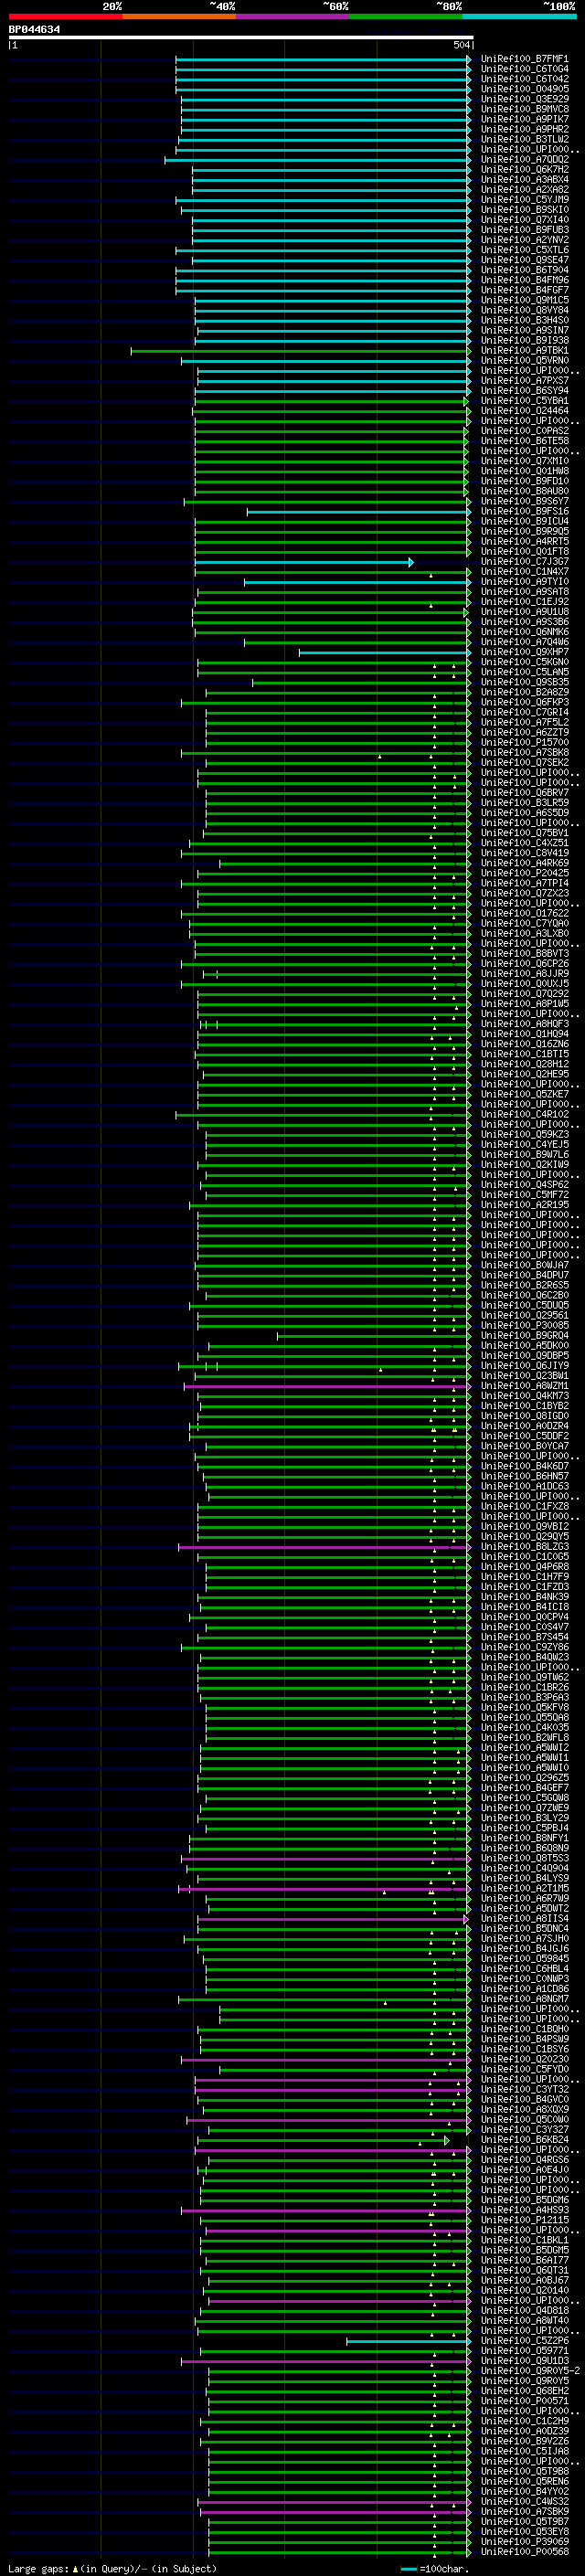Select hit UniRef100_B4FGF7

click(524, 290)
